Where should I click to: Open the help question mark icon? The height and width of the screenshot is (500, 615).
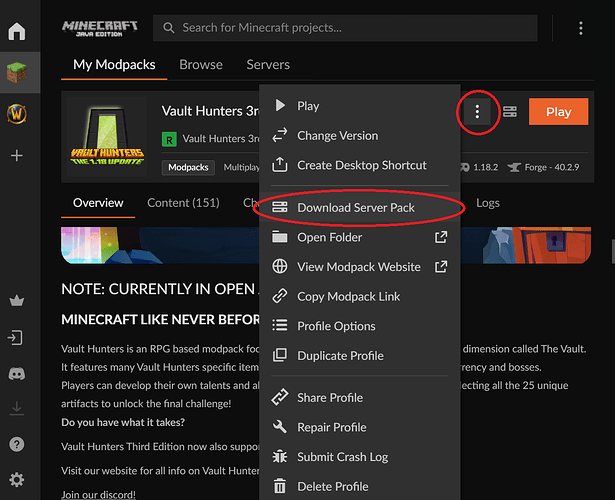[16, 444]
